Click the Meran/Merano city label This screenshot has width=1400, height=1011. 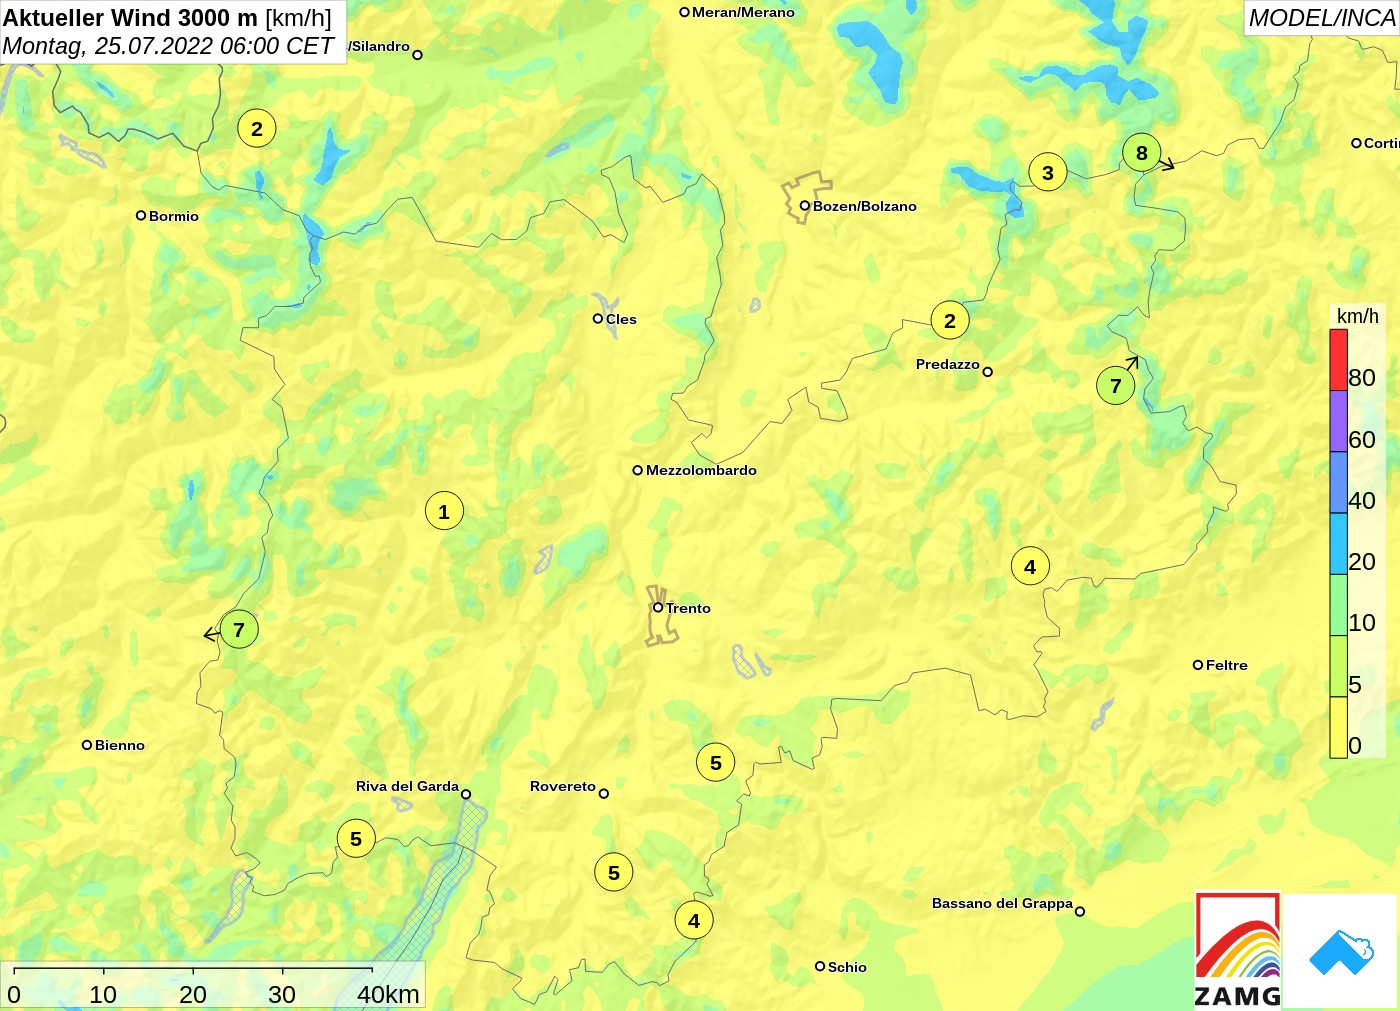click(x=743, y=12)
